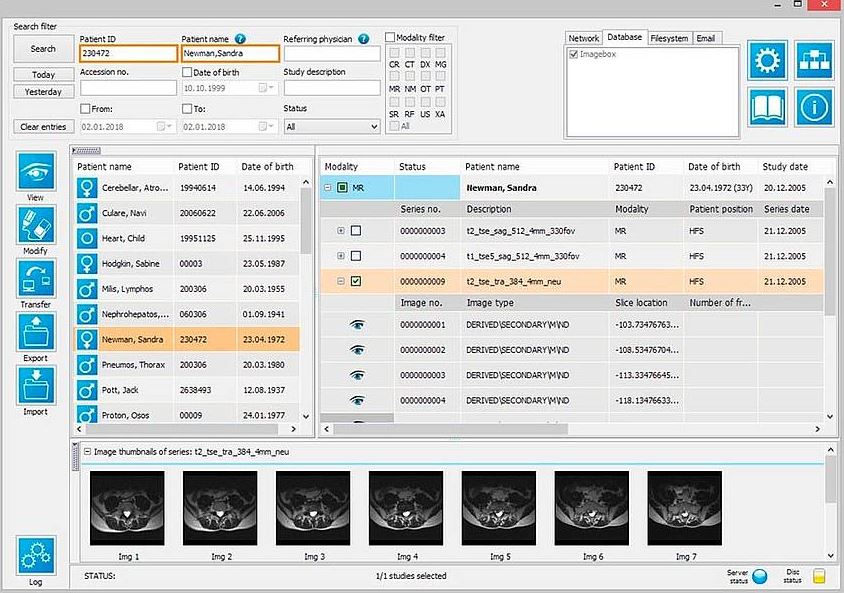The width and height of the screenshot is (844, 593).
Task: Uncheck series t2_tse_tra_384_4mm_neu checkbox
Action: 356,281
